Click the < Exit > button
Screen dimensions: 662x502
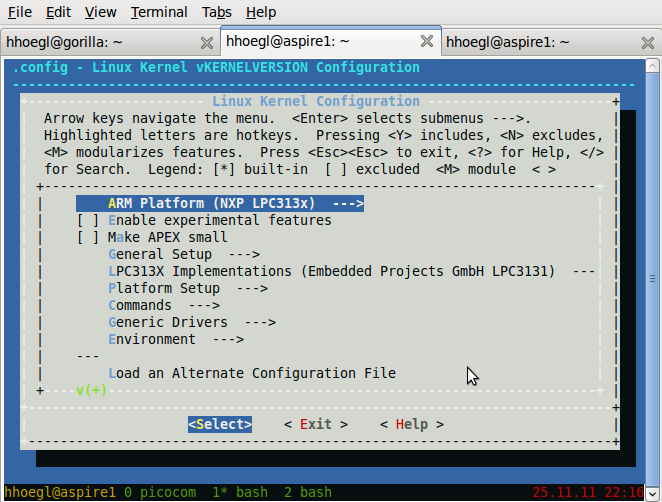pyautogui.click(x=316, y=424)
